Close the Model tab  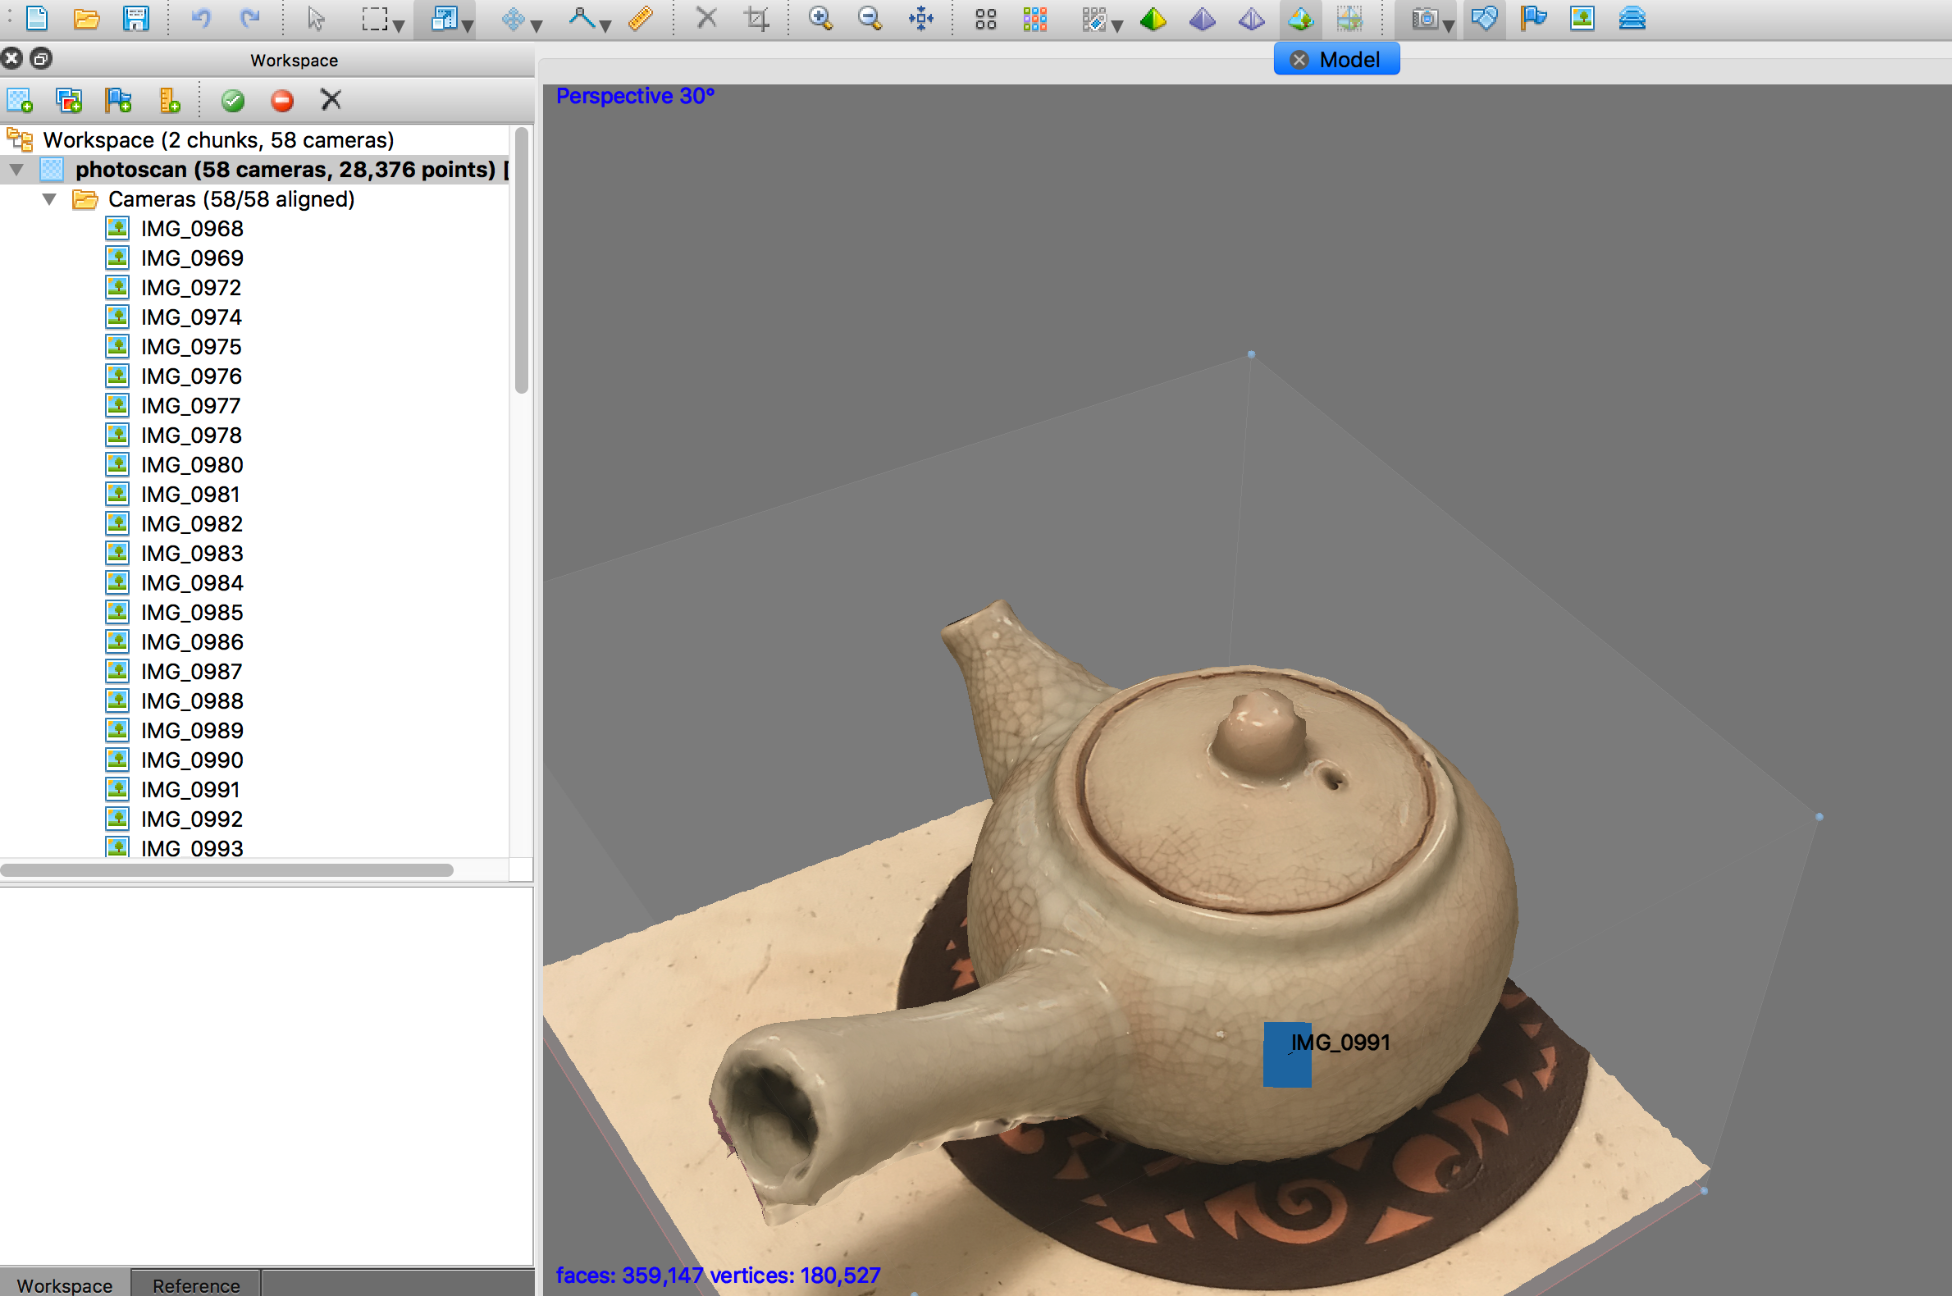click(1299, 59)
